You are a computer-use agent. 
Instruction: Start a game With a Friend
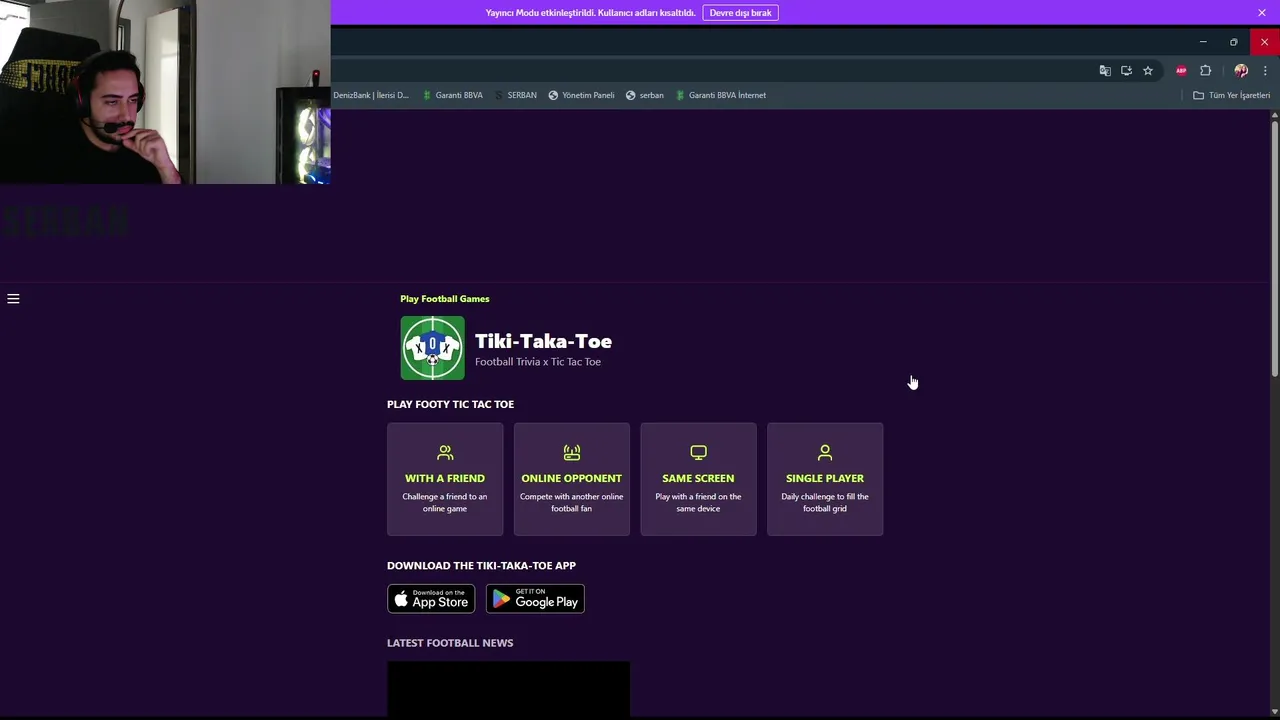(445, 479)
